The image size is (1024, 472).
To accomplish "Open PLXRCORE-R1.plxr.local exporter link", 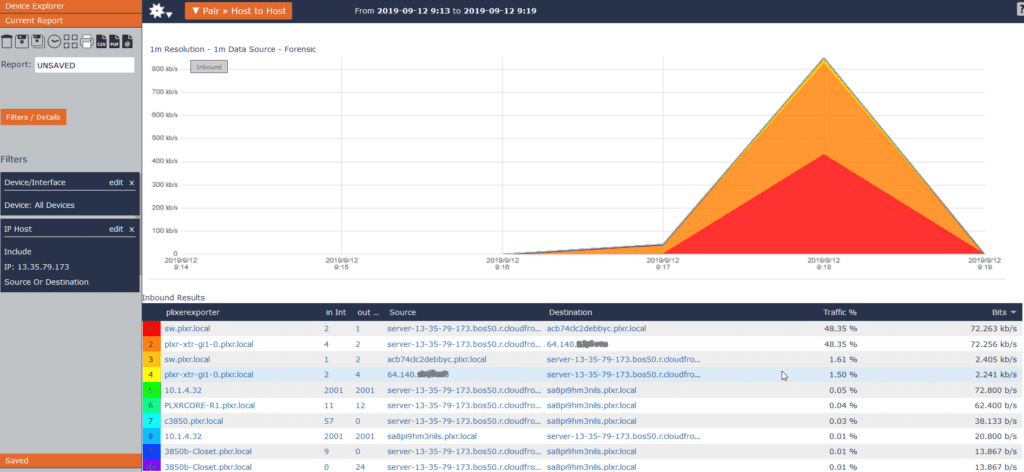I will coord(210,405).
